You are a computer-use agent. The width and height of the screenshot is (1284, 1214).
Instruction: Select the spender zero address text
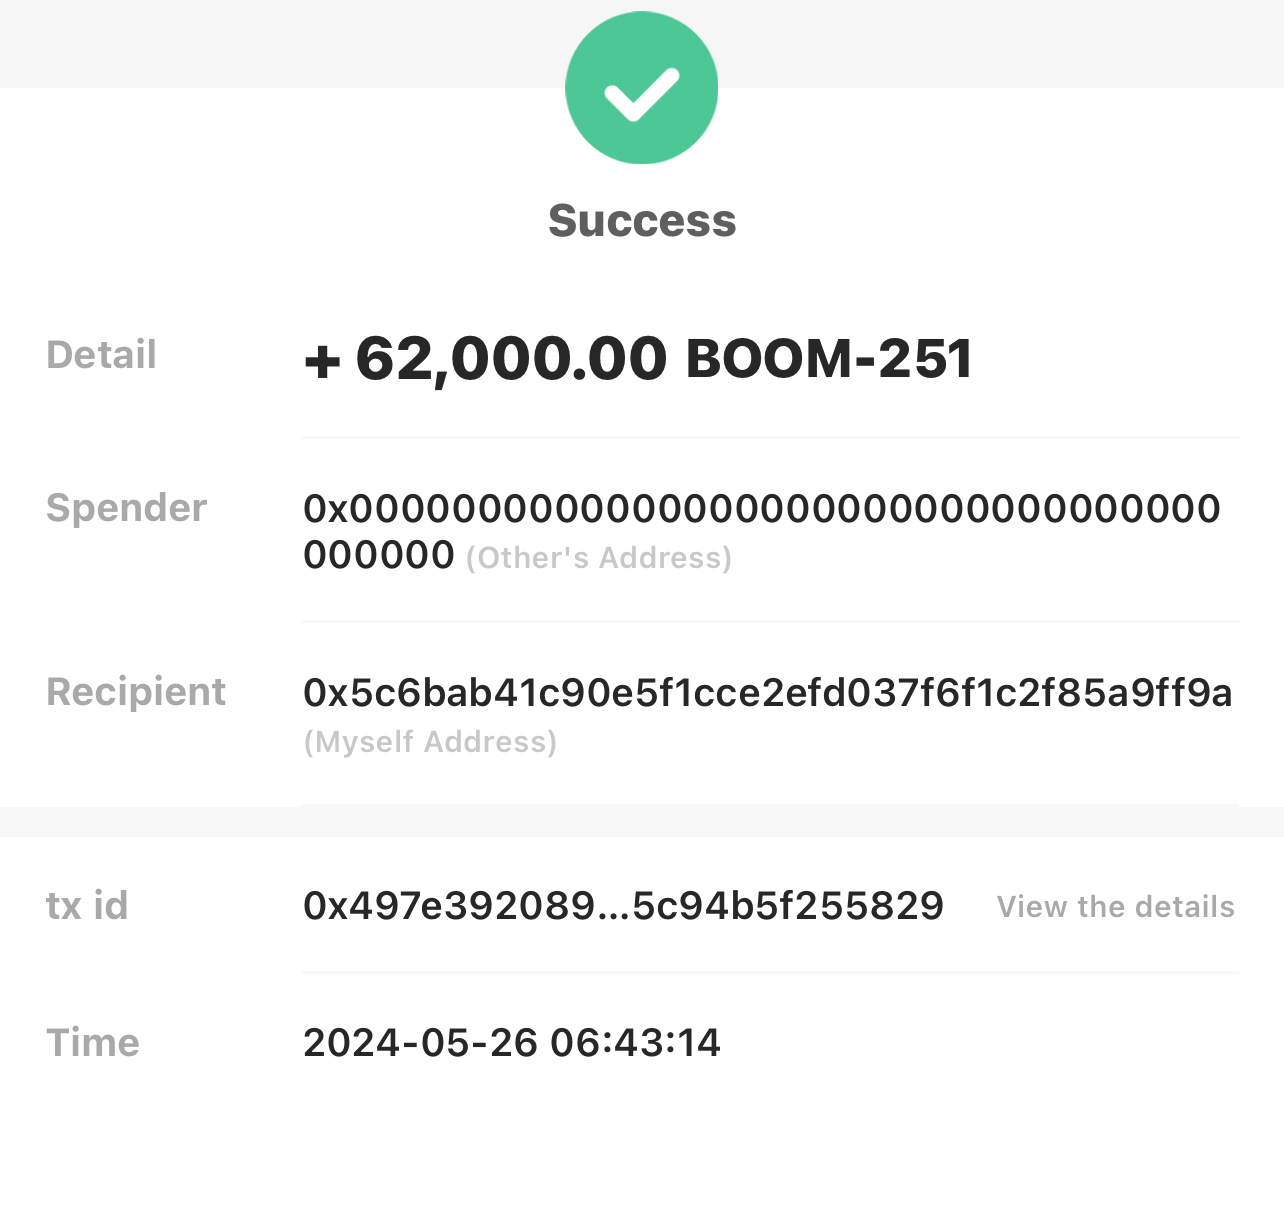coord(762,531)
